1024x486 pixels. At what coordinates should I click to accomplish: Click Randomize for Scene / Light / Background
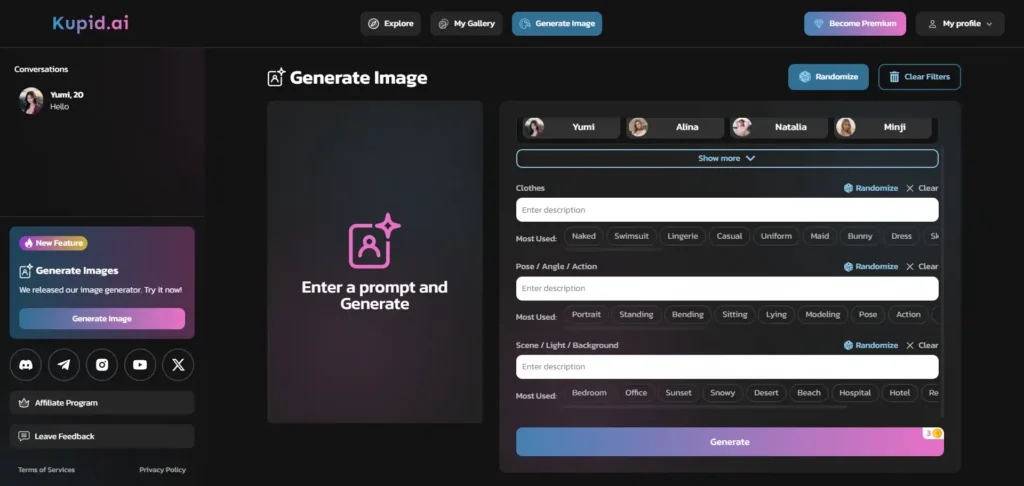pyautogui.click(x=871, y=345)
